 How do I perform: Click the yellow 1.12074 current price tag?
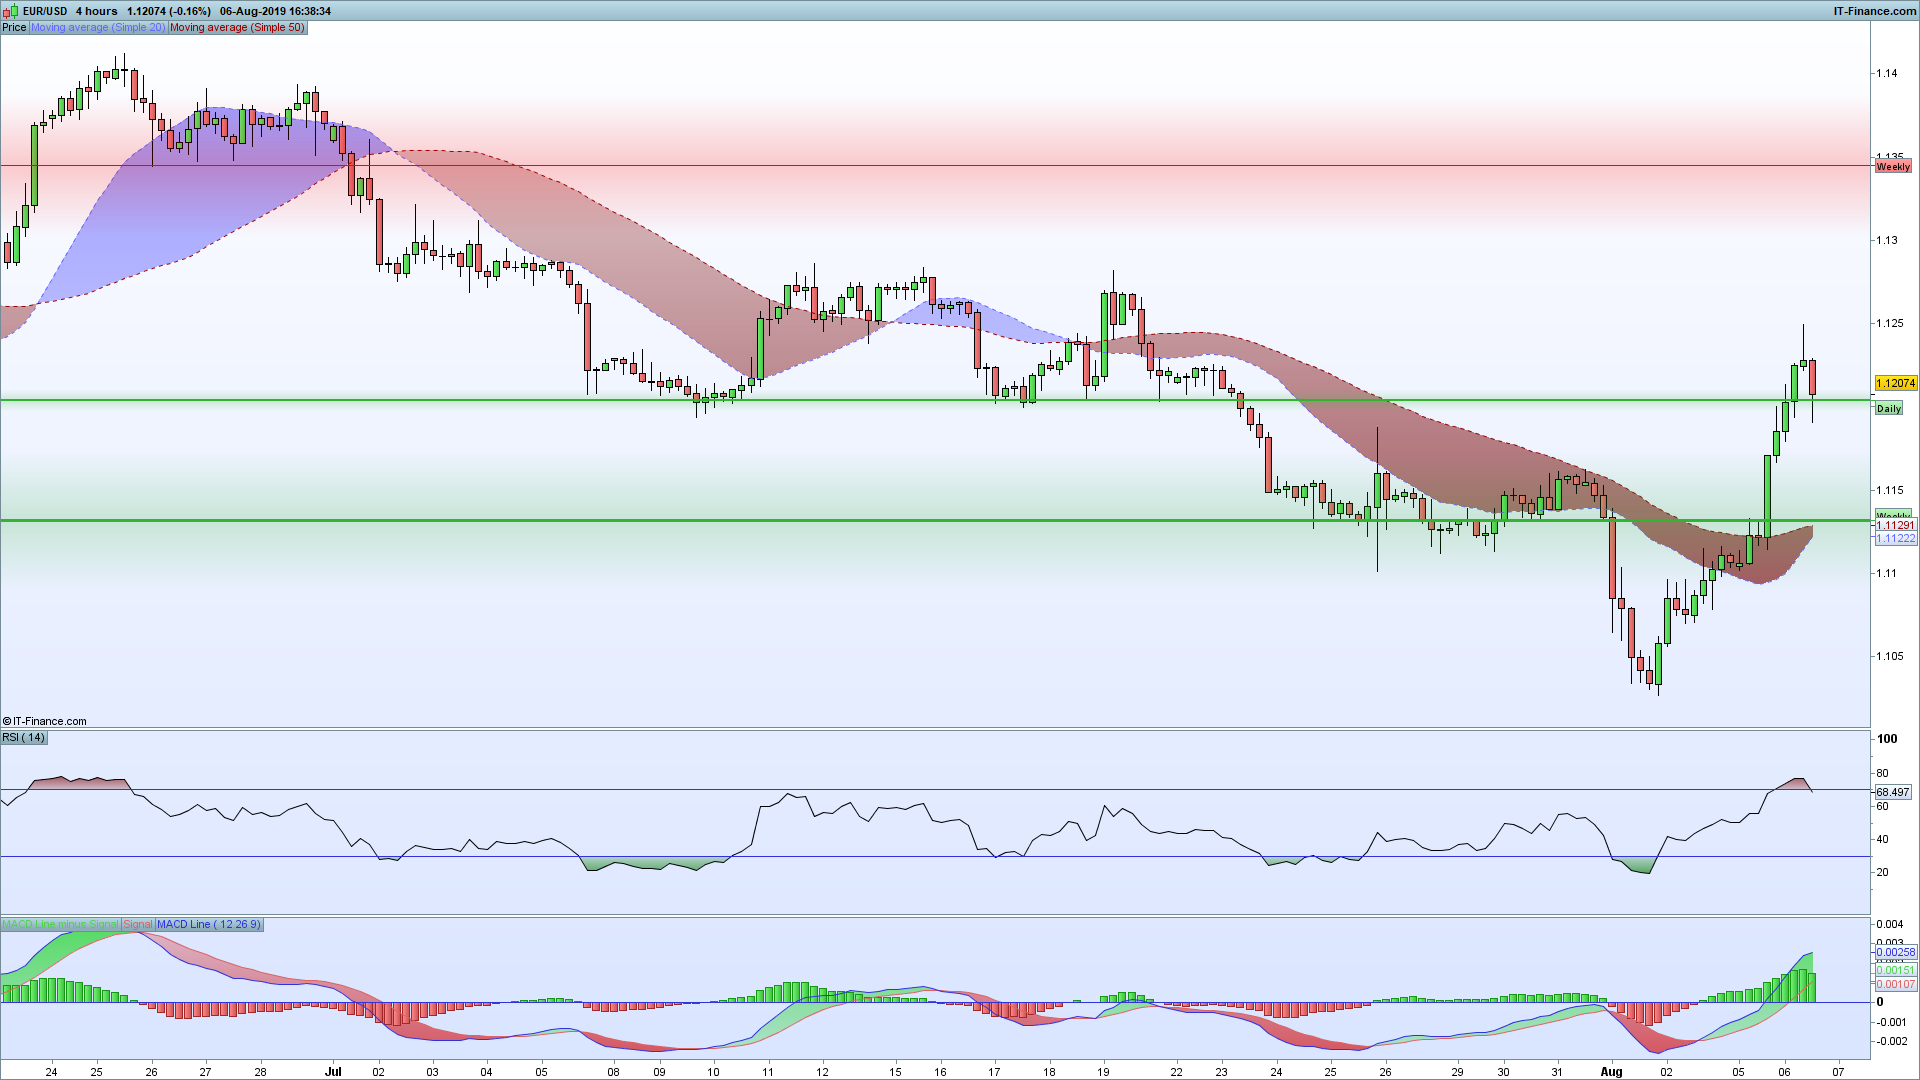point(1895,383)
